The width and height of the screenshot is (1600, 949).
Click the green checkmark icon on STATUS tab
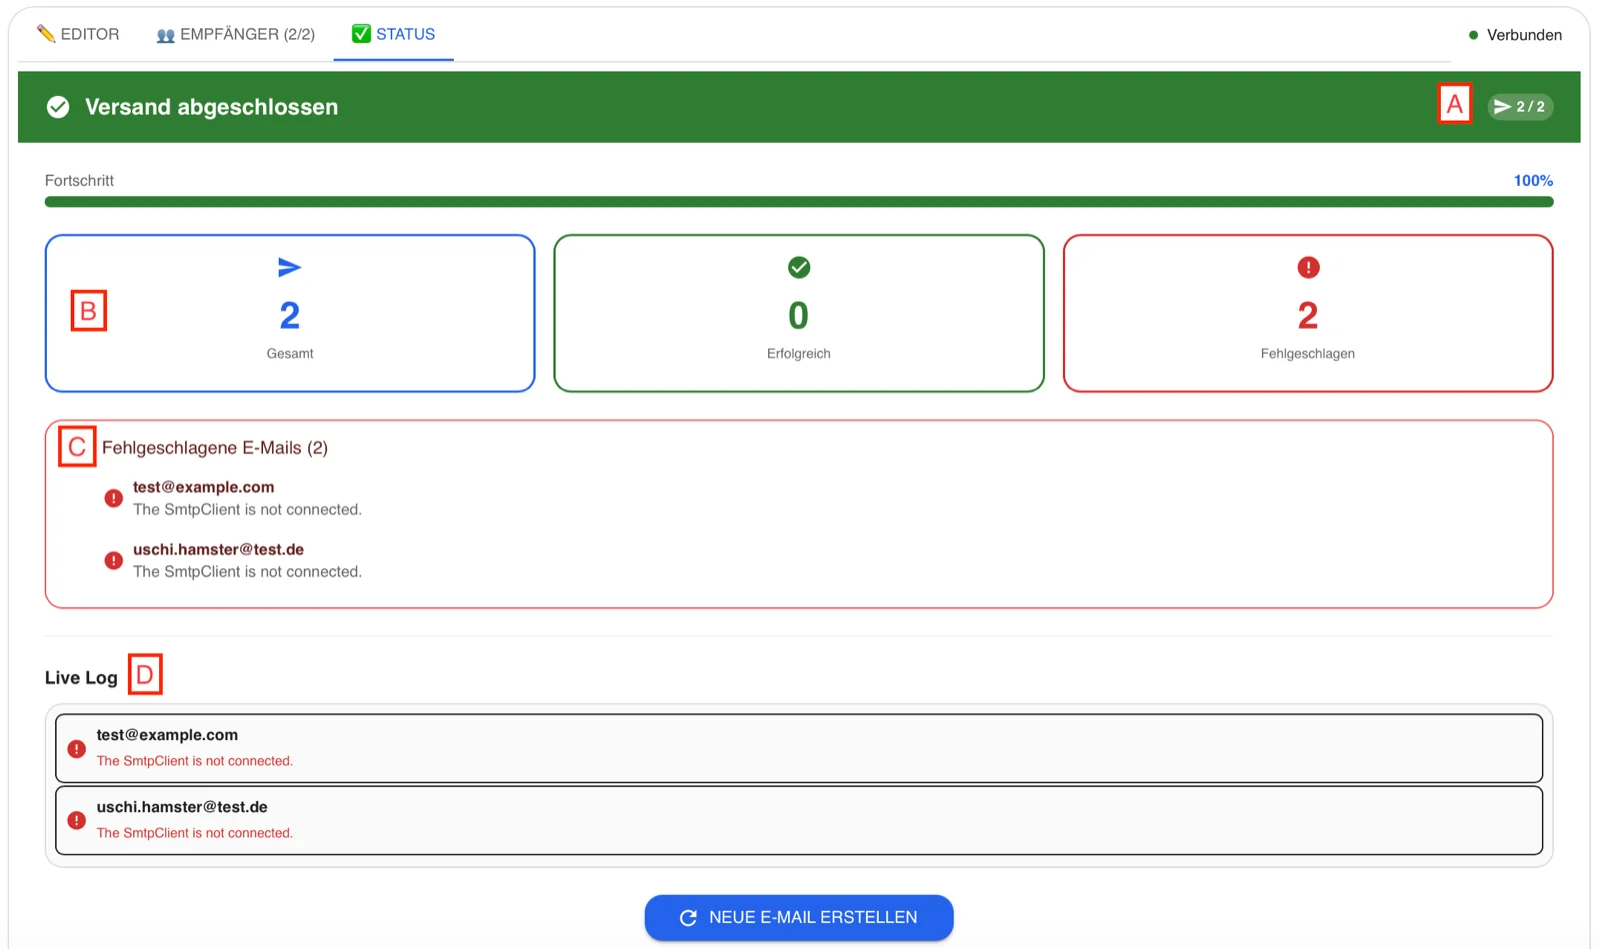coord(361,33)
